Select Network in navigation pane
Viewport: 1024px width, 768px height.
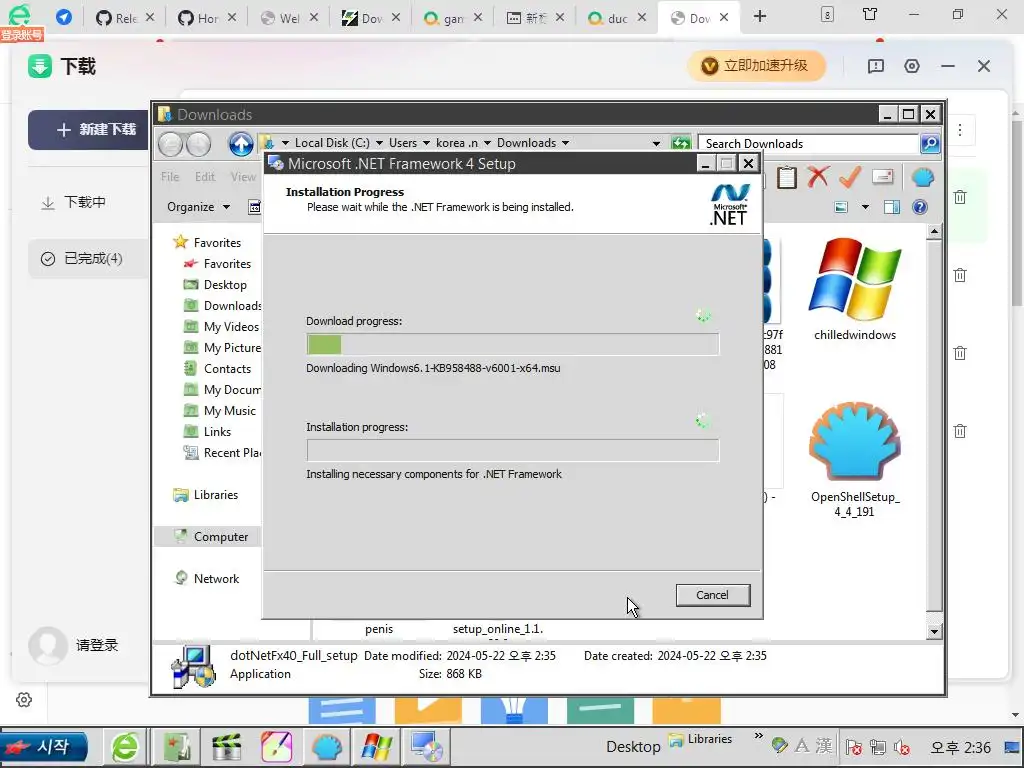coord(206,579)
